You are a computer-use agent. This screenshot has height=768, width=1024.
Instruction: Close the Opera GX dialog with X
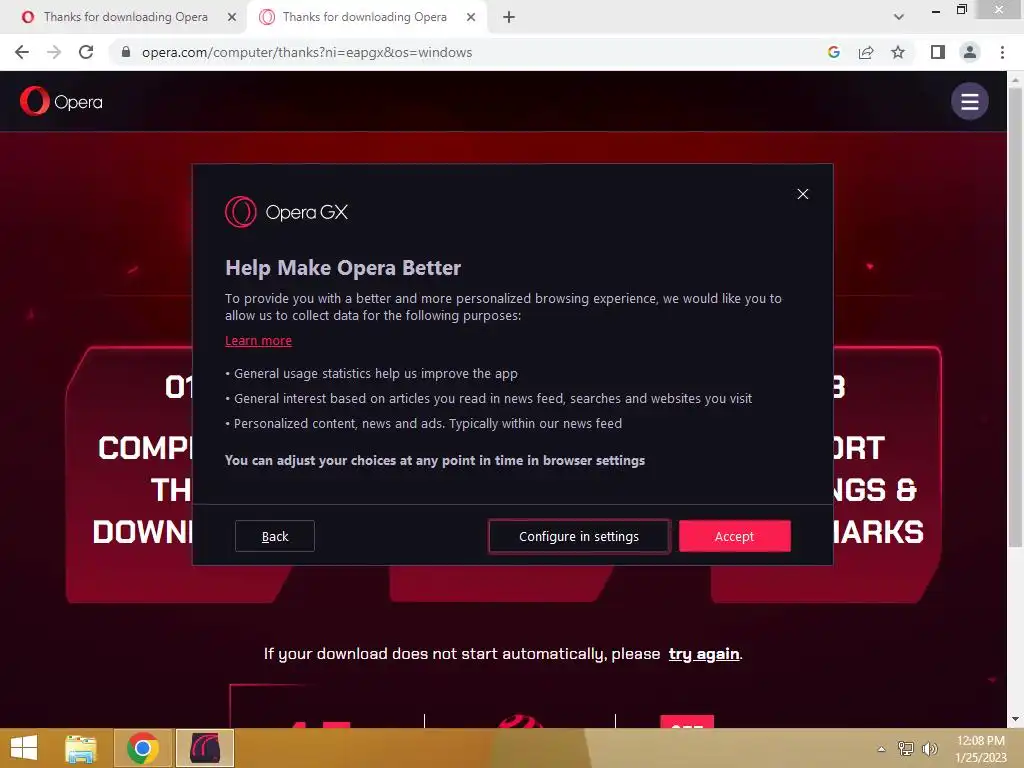tap(803, 194)
